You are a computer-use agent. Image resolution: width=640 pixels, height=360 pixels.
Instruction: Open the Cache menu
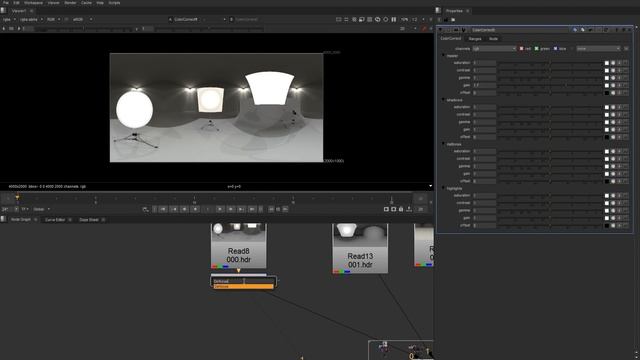(86, 2)
